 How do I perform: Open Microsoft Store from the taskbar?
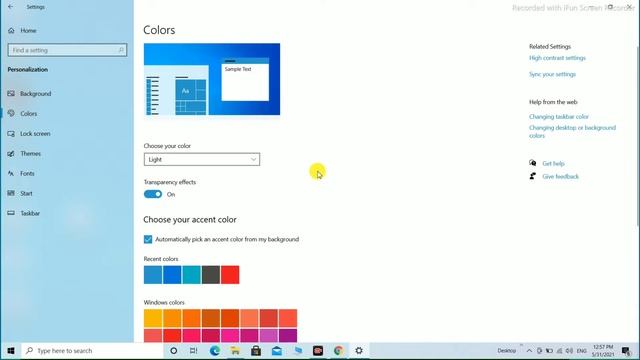tap(256, 351)
